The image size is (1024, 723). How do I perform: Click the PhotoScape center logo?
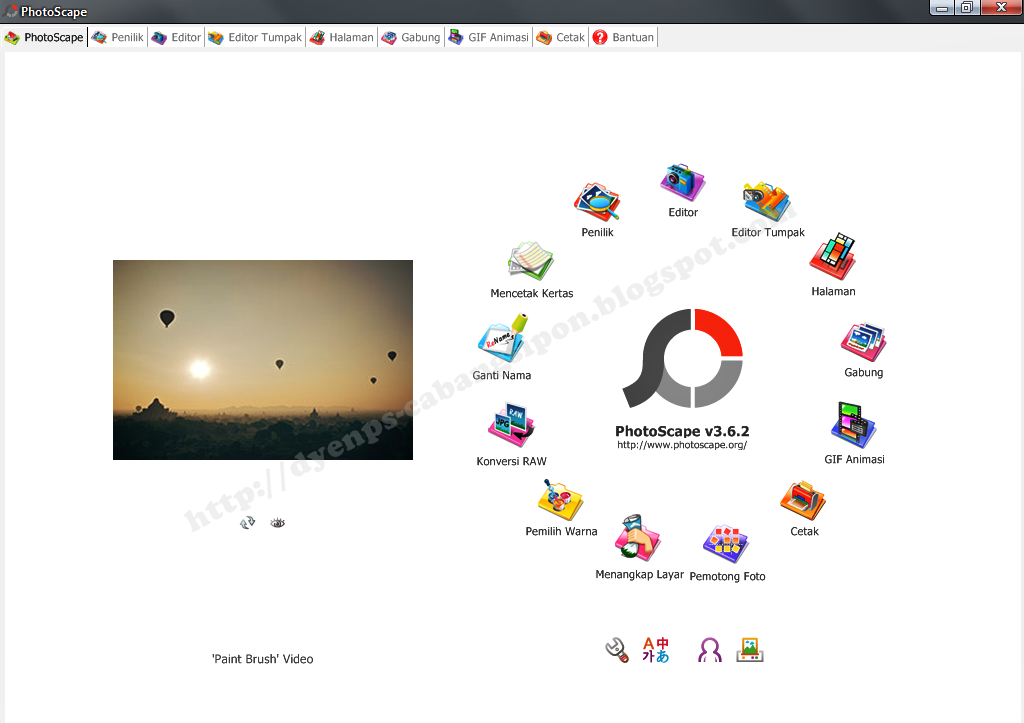[682, 358]
